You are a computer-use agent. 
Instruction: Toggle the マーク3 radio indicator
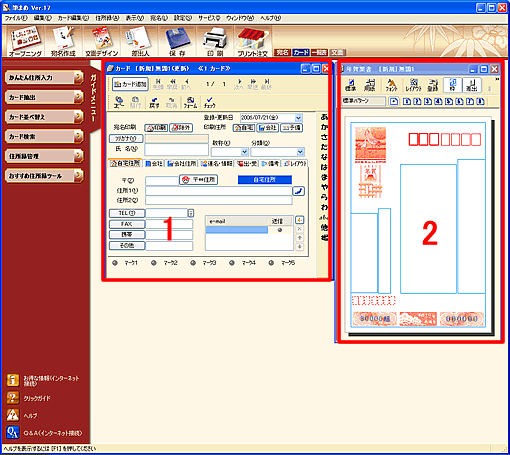[193, 263]
